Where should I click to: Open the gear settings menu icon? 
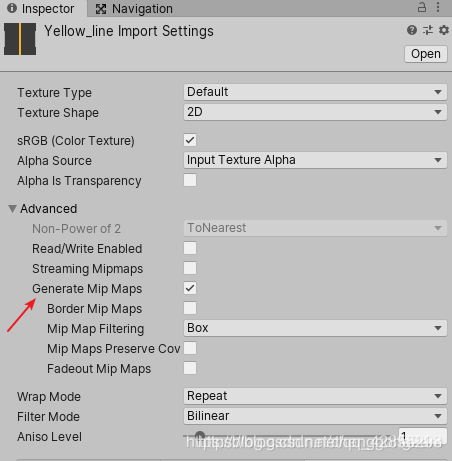[x=444, y=30]
